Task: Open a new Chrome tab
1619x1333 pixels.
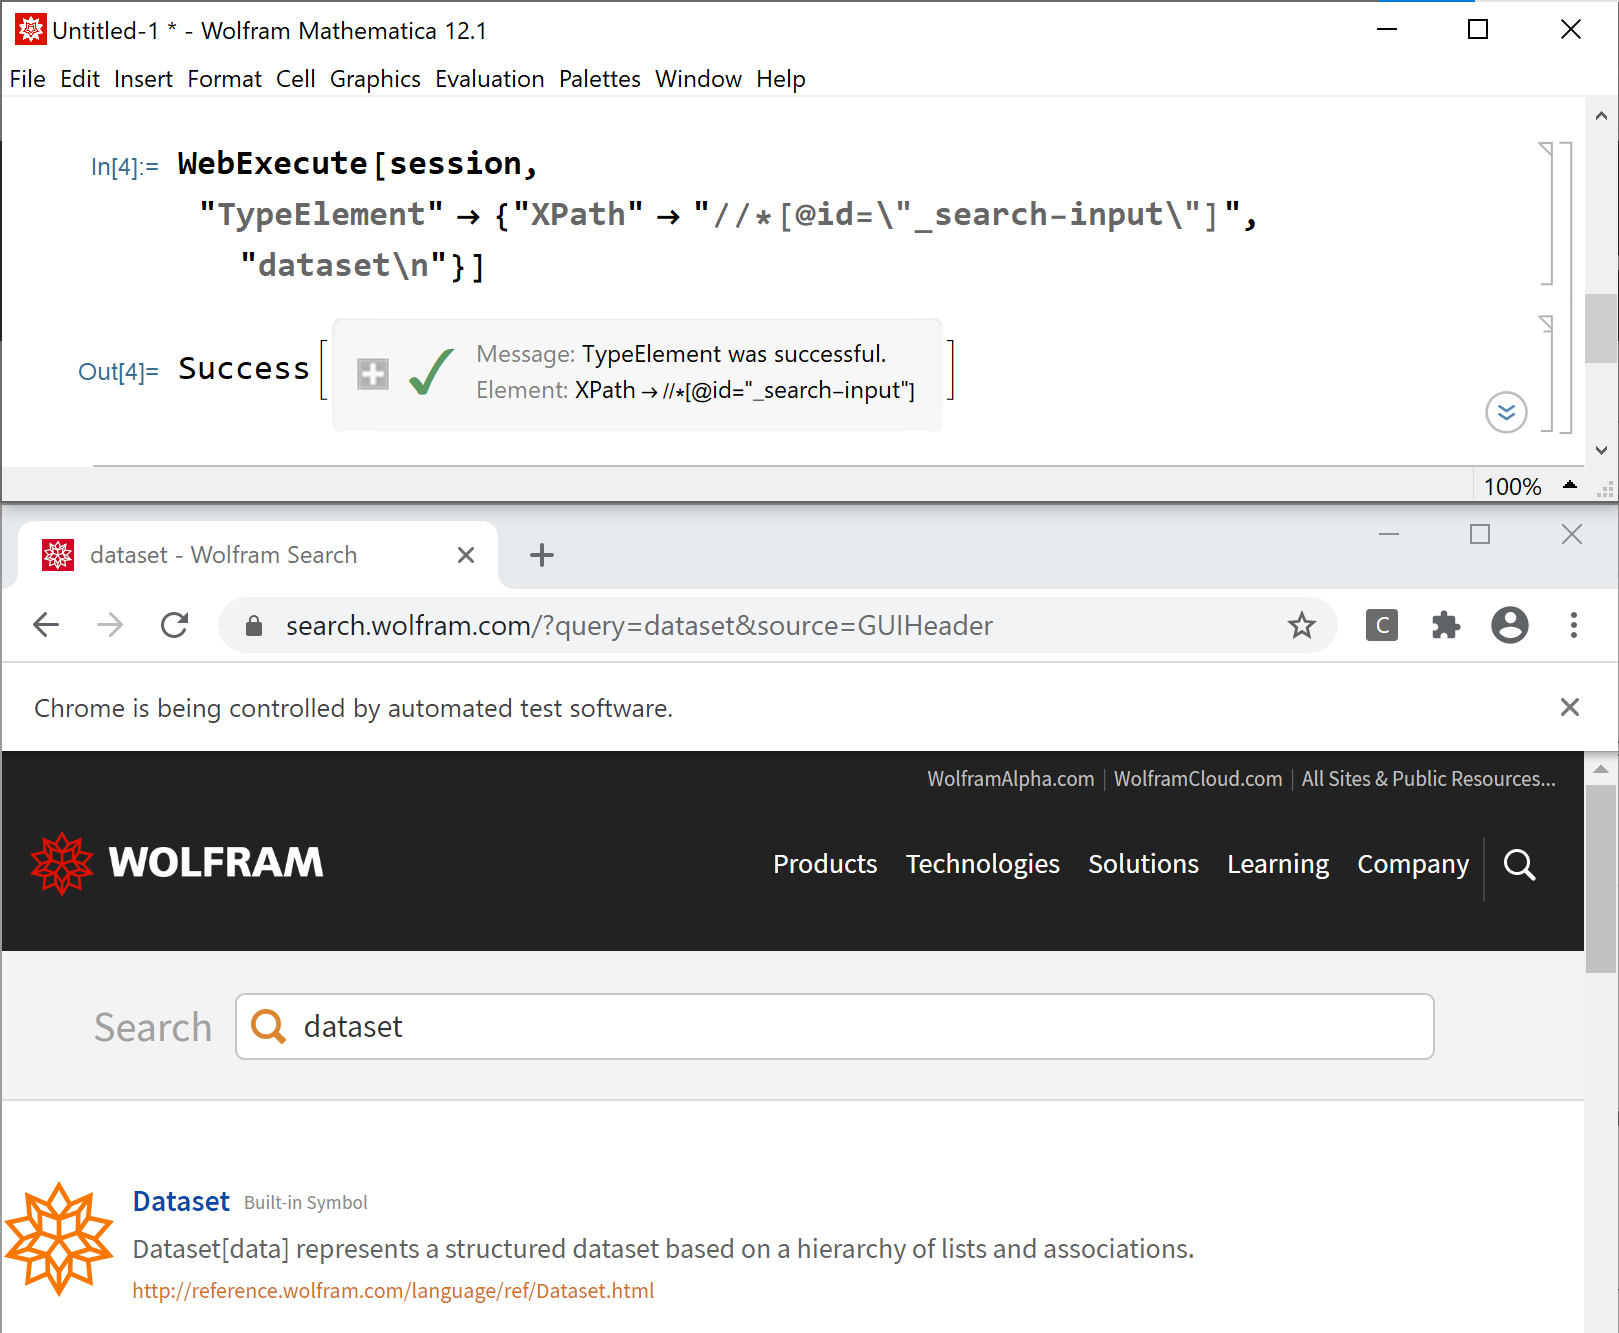Action: tap(541, 555)
